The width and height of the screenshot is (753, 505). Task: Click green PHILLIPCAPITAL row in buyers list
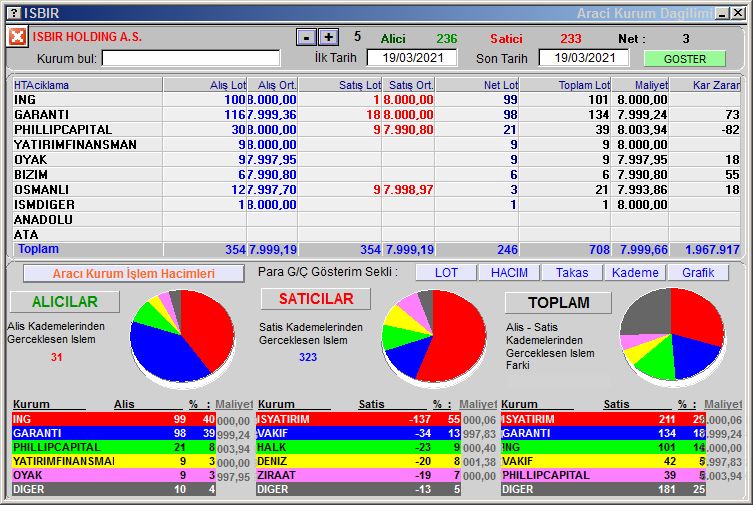tap(114, 447)
